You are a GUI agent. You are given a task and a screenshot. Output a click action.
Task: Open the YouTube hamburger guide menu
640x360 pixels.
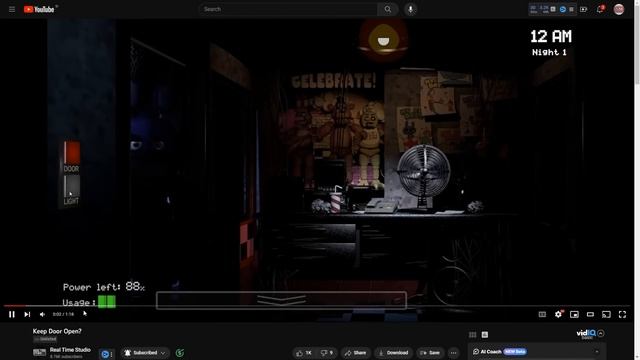(x=12, y=9)
